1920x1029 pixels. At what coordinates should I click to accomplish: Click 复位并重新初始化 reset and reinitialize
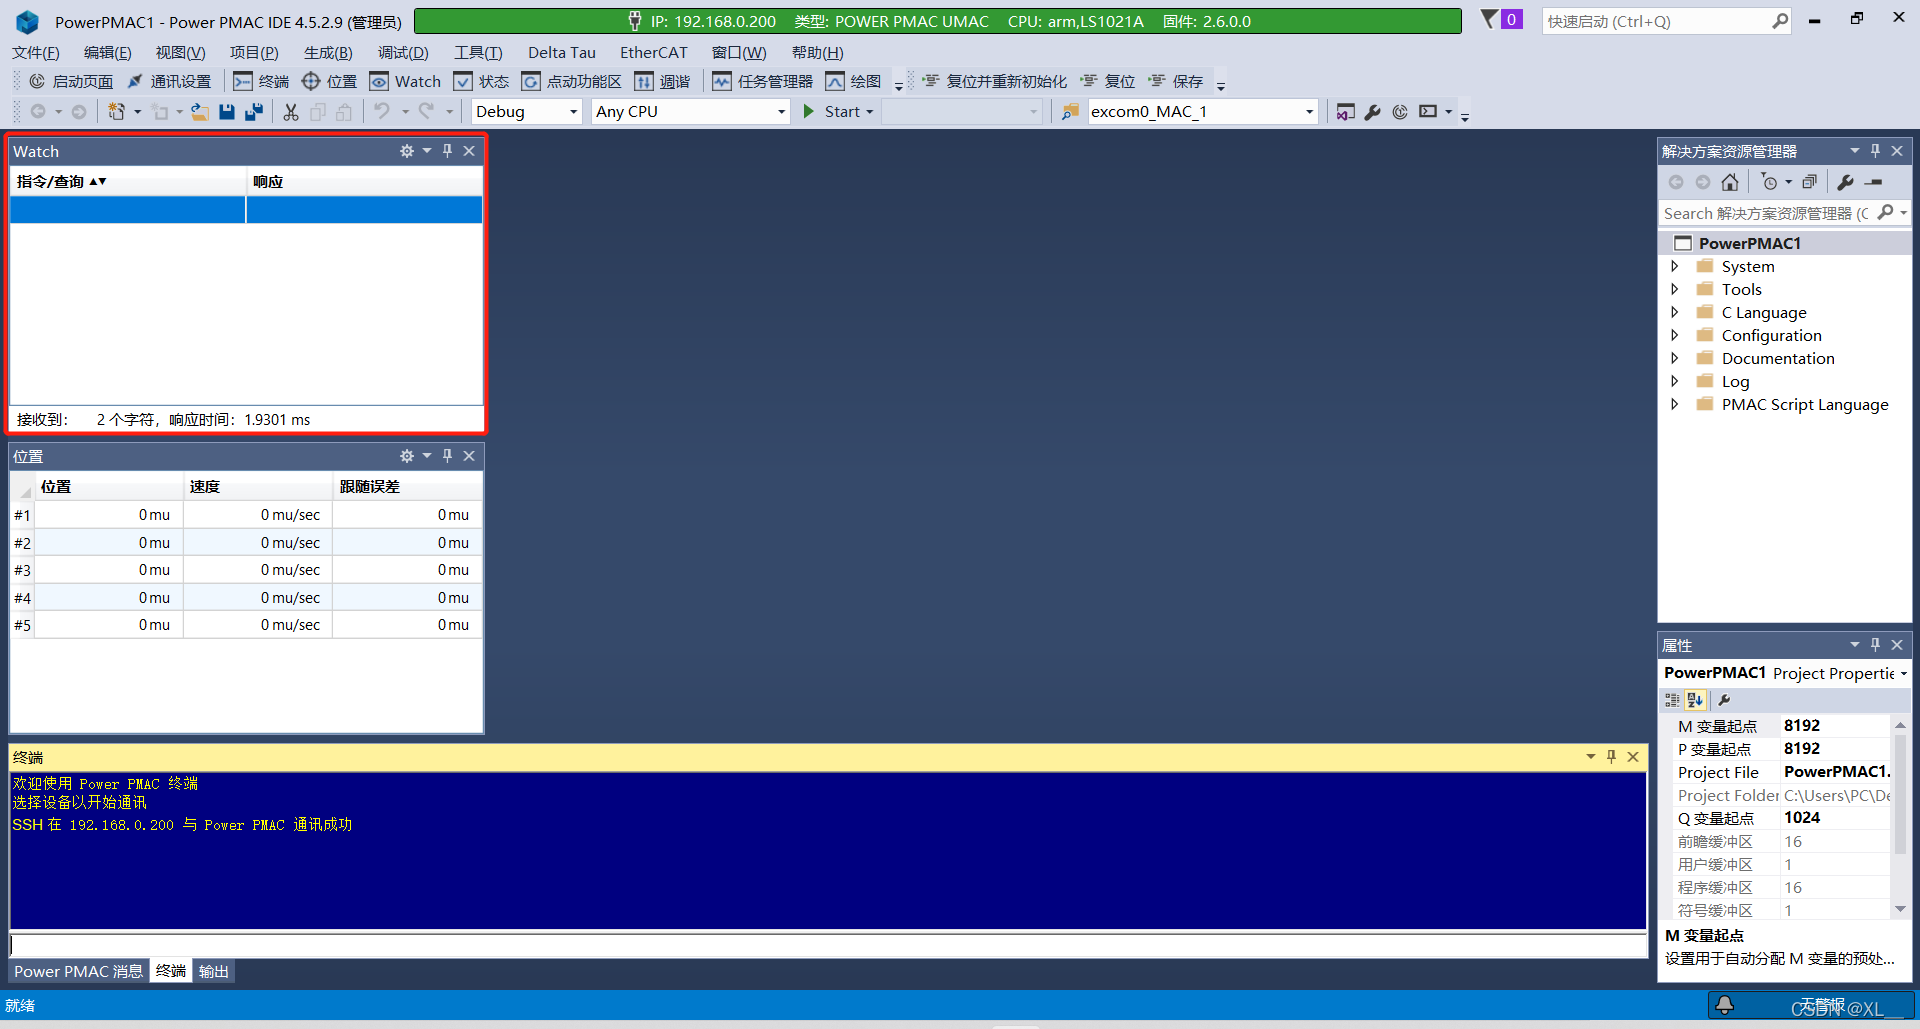tap(994, 81)
